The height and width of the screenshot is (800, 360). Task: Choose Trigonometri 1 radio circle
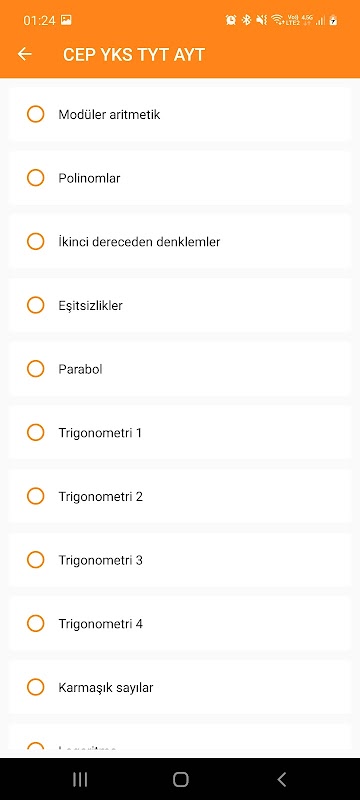pyautogui.click(x=35, y=432)
